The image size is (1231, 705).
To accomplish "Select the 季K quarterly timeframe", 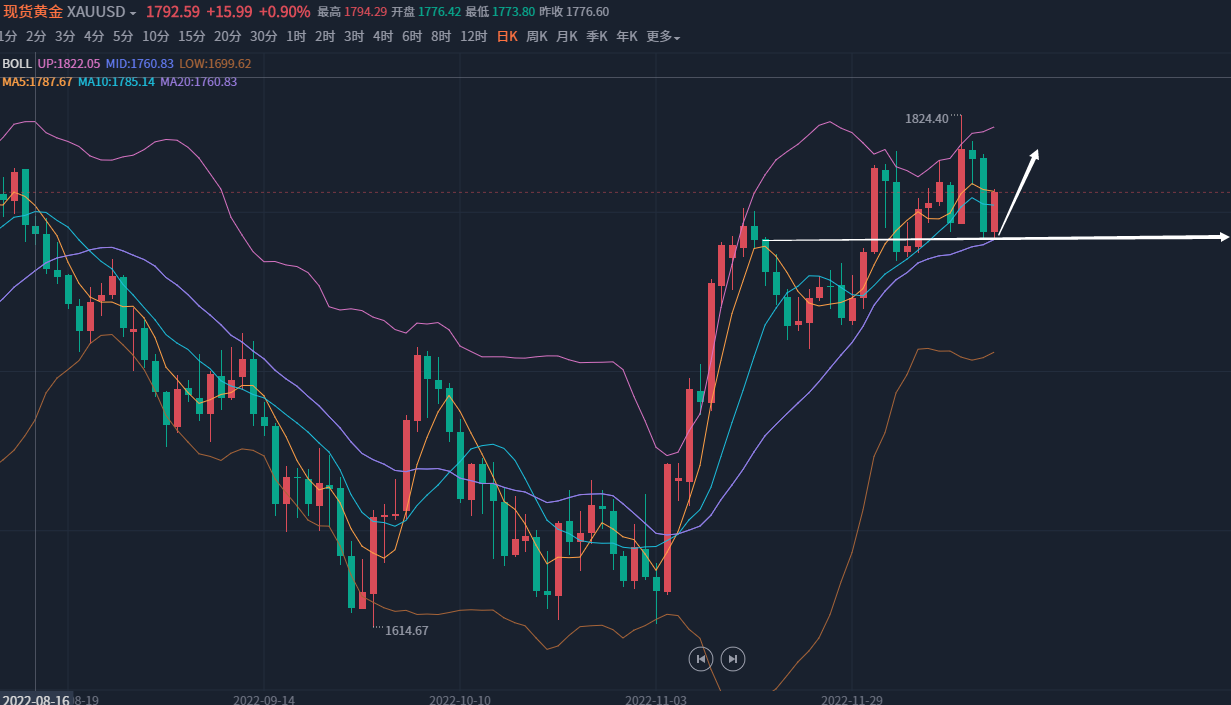I will [x=597, y=37].
